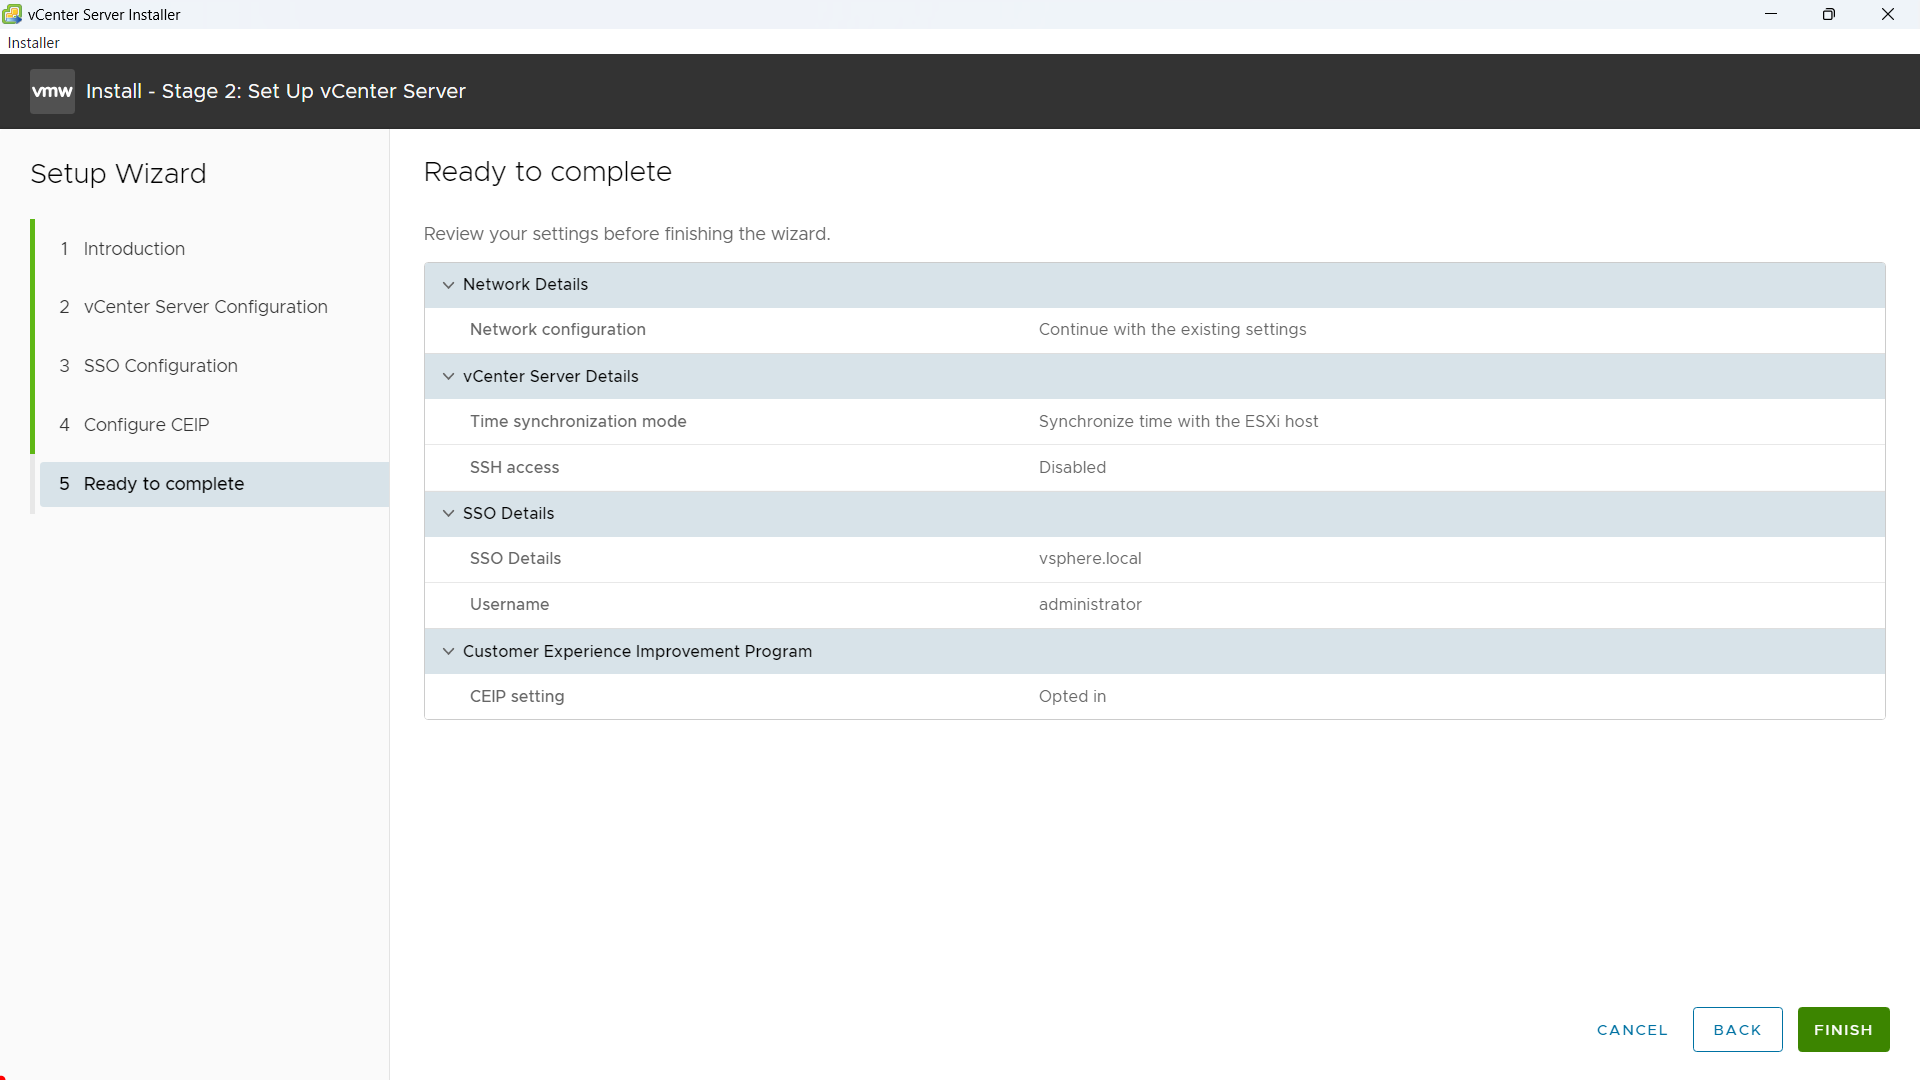Select the Ready to complete step
1920x1080 pixels.
[x=164, y=484]
